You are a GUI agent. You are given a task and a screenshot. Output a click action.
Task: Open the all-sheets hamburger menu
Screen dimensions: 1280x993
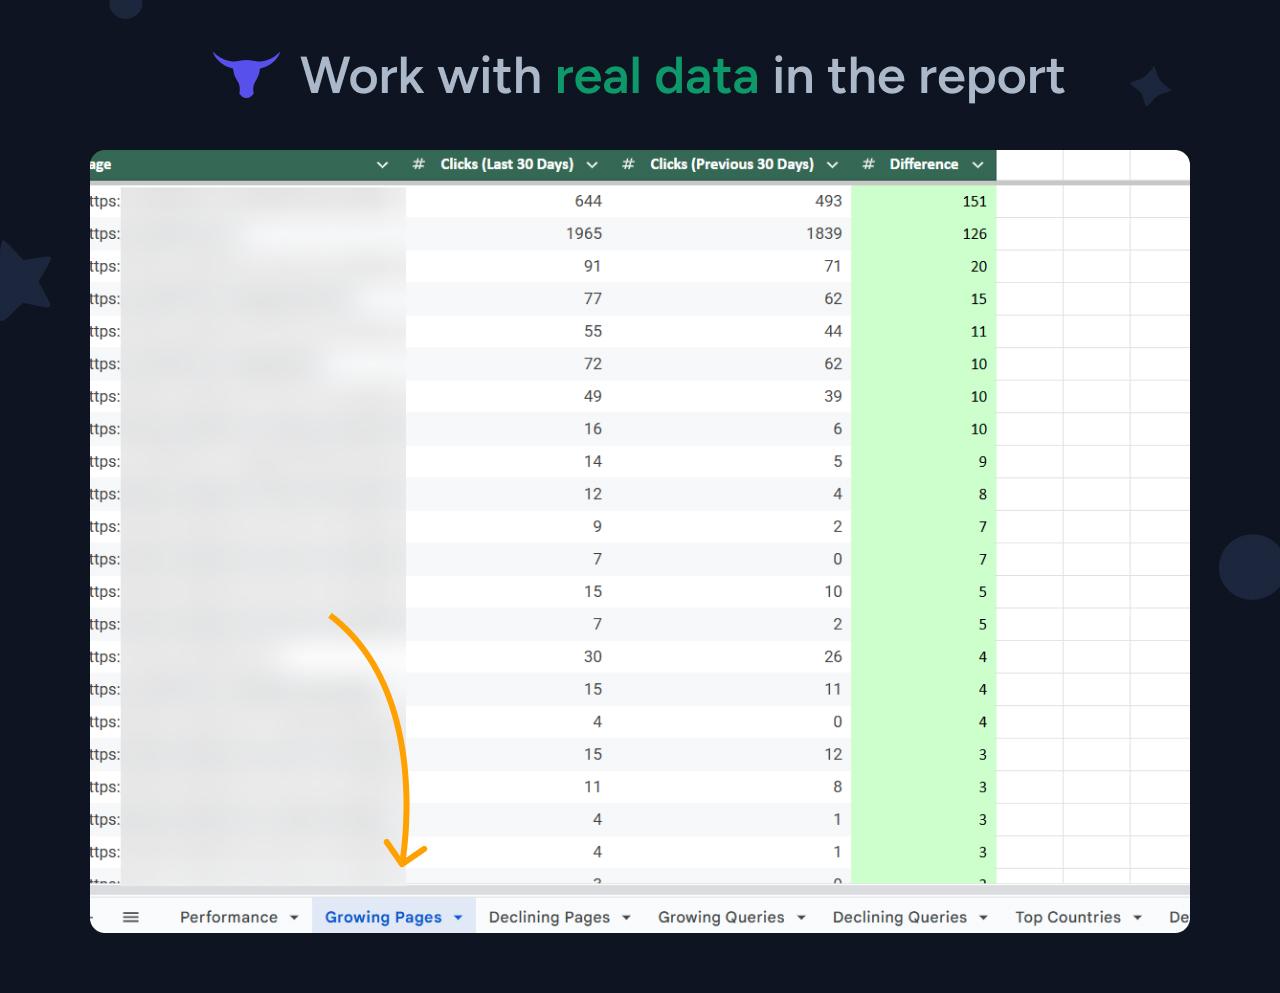[x=130, y=916]
